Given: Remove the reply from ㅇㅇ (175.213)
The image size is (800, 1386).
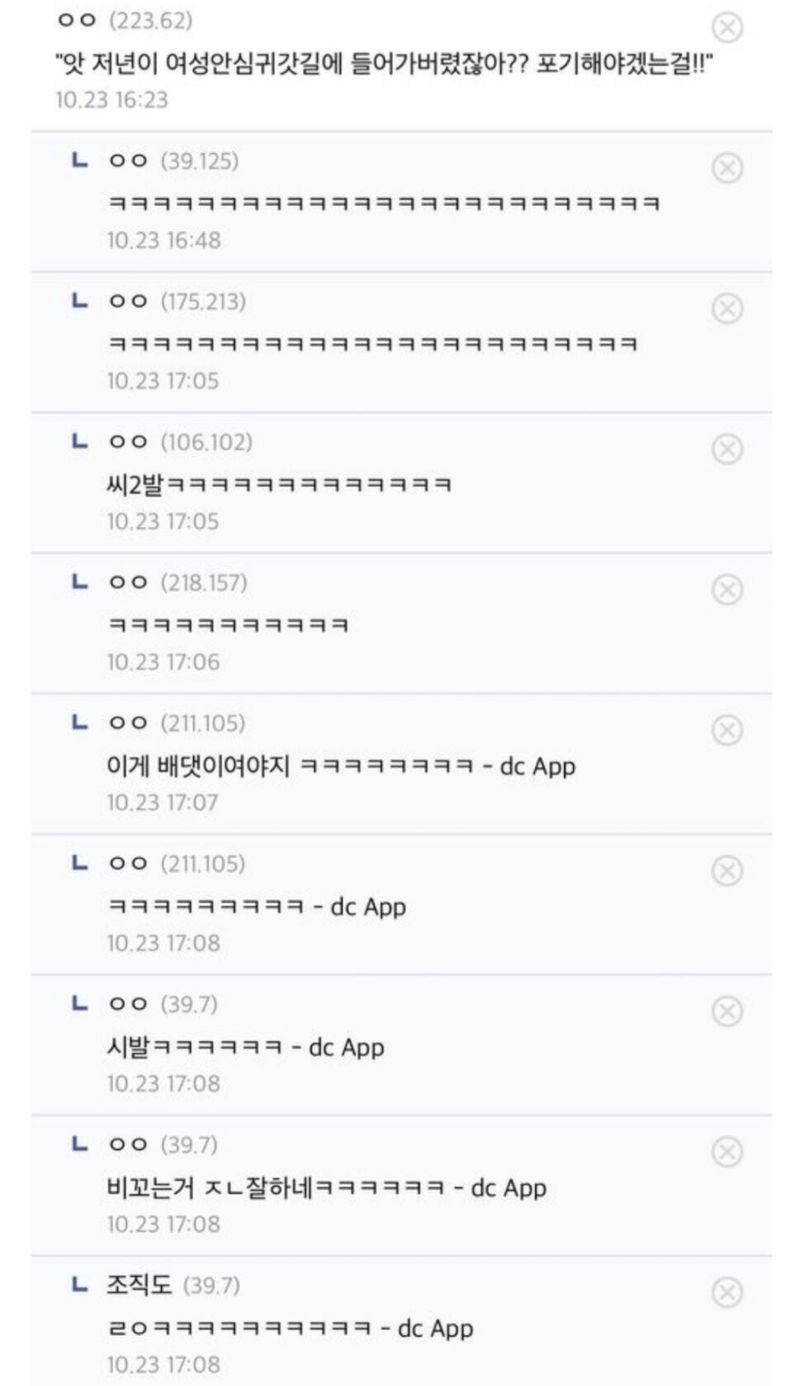Looking at the screenshot, I should click(x=727, y=309).
